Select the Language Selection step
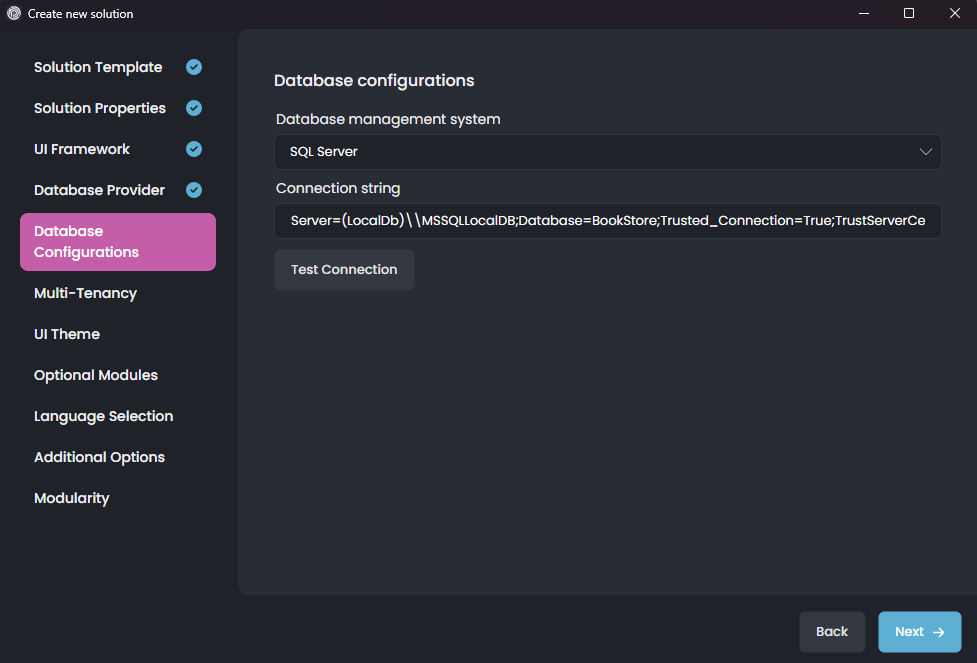Image resolution: width=977 pixels, height=663 pixels. [x=103, y=415]
